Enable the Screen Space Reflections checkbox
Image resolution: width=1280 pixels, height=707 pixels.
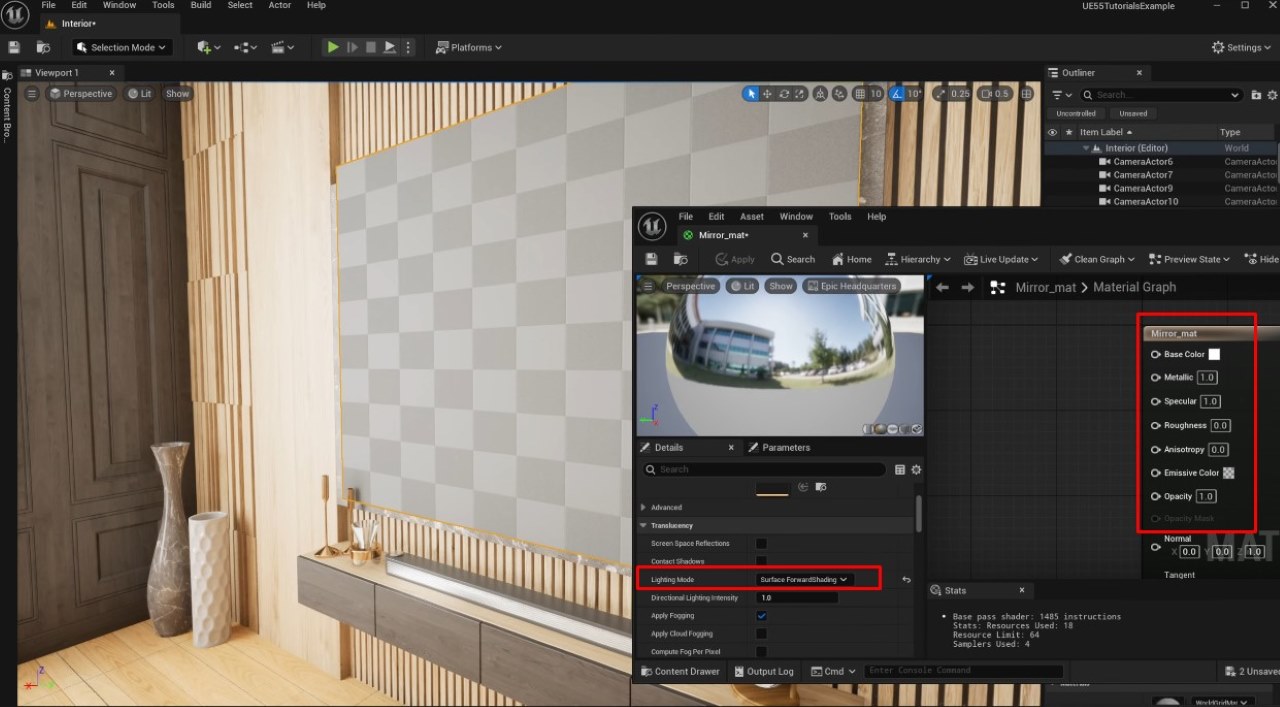click(761, 543)
